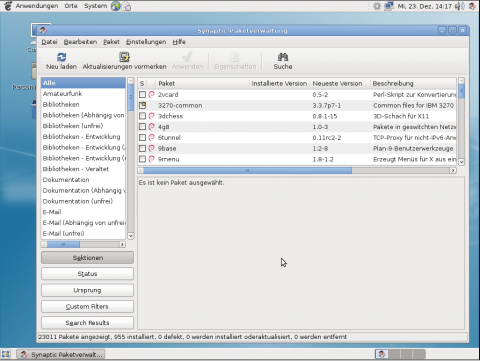Click section list scrollbar down arrow
The width and height of the screenshot is (480, 361).
click(131, 236)
